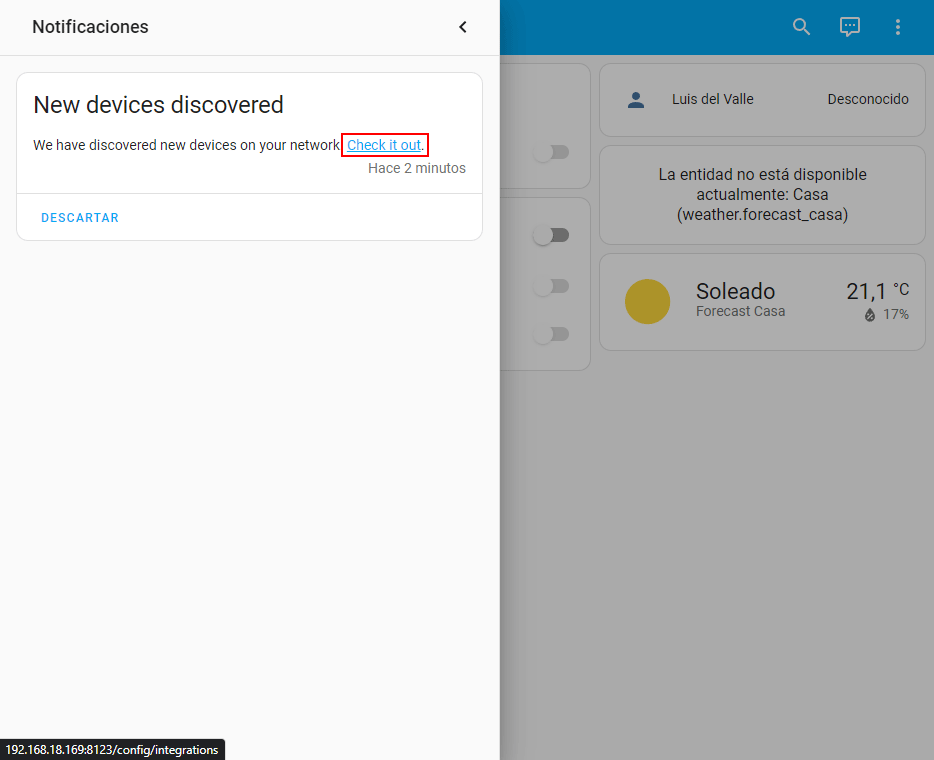Click the unavailable weather.forecast_casa card
The image size is (934, 760).
(x=762, y=195)
